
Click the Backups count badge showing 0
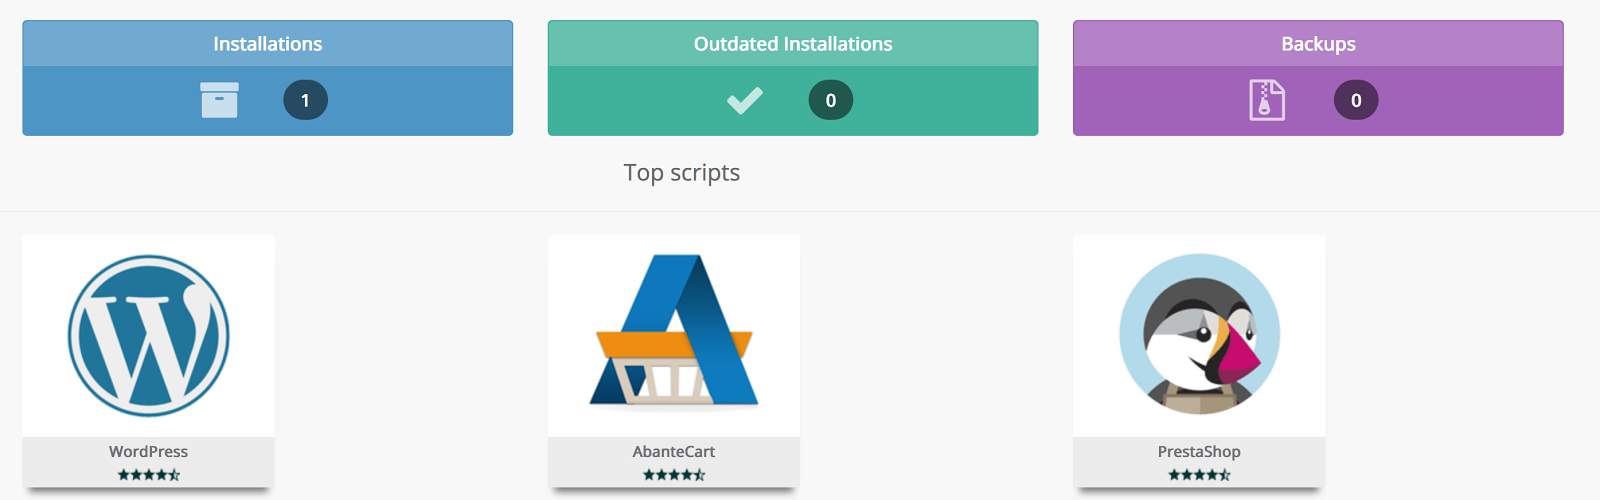tap(1356, 100)
